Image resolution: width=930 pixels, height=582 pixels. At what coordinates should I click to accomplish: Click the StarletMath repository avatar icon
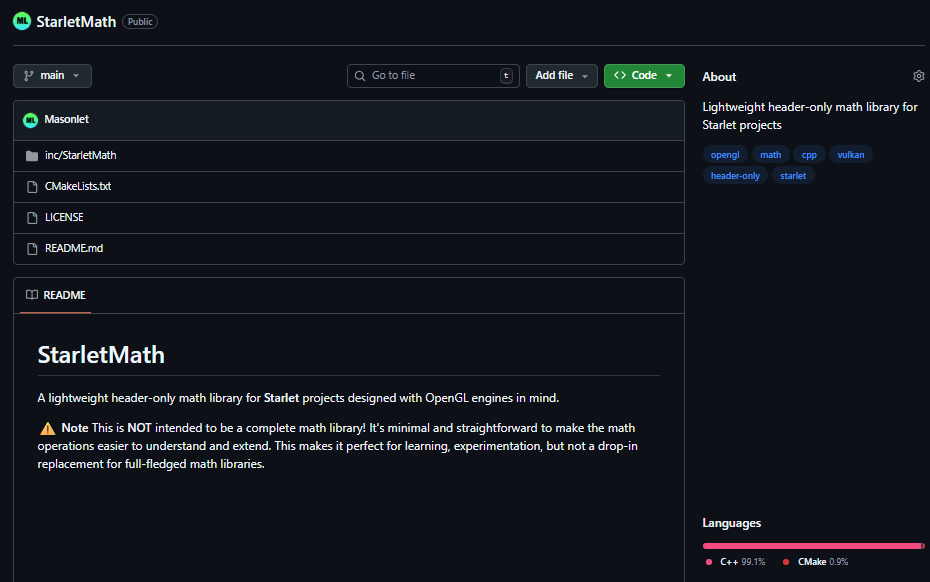pyautogui.click(x=21, y=20)
